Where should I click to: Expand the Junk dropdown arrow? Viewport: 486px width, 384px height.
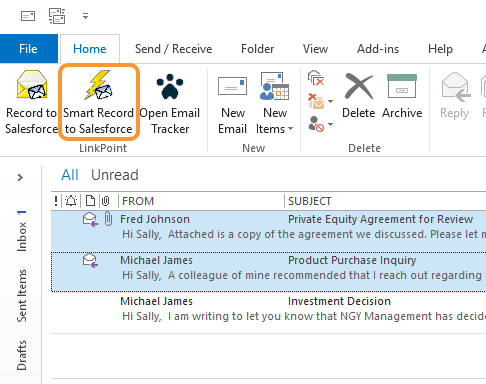click(330, 124)
